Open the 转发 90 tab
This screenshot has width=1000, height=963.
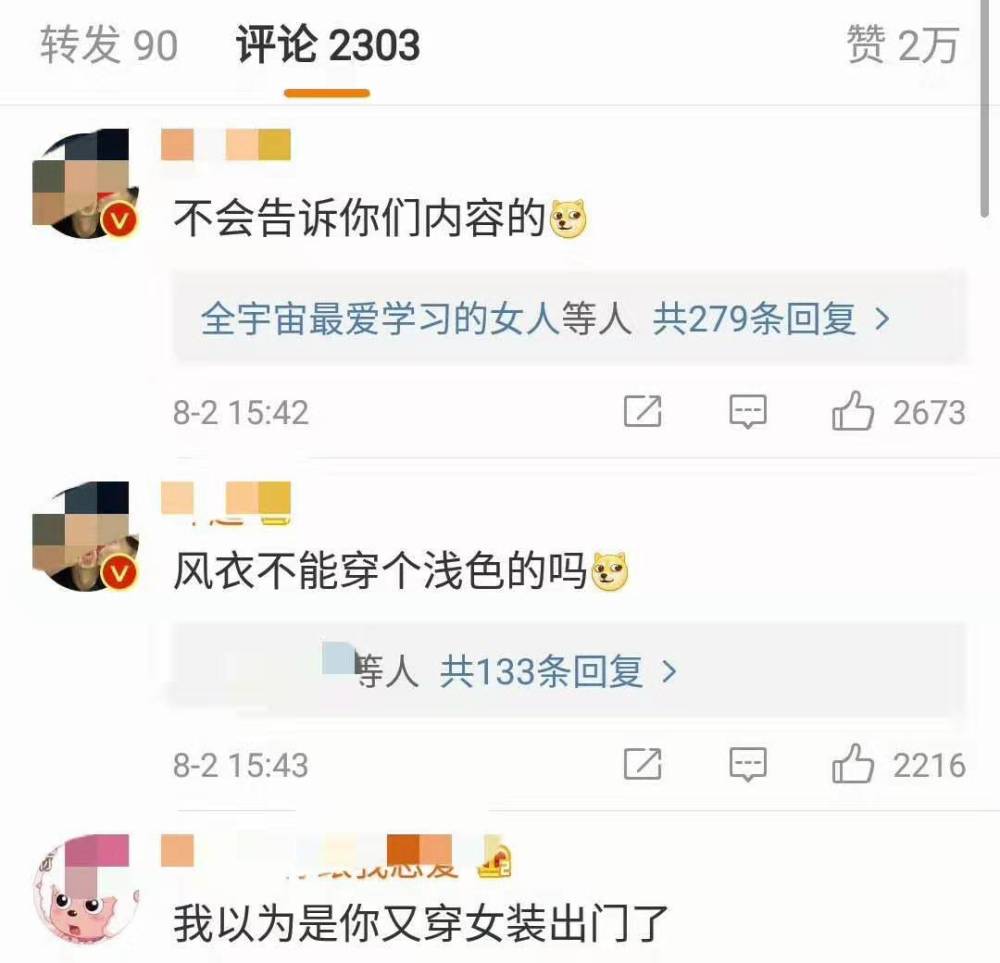[x=109, y=46]
